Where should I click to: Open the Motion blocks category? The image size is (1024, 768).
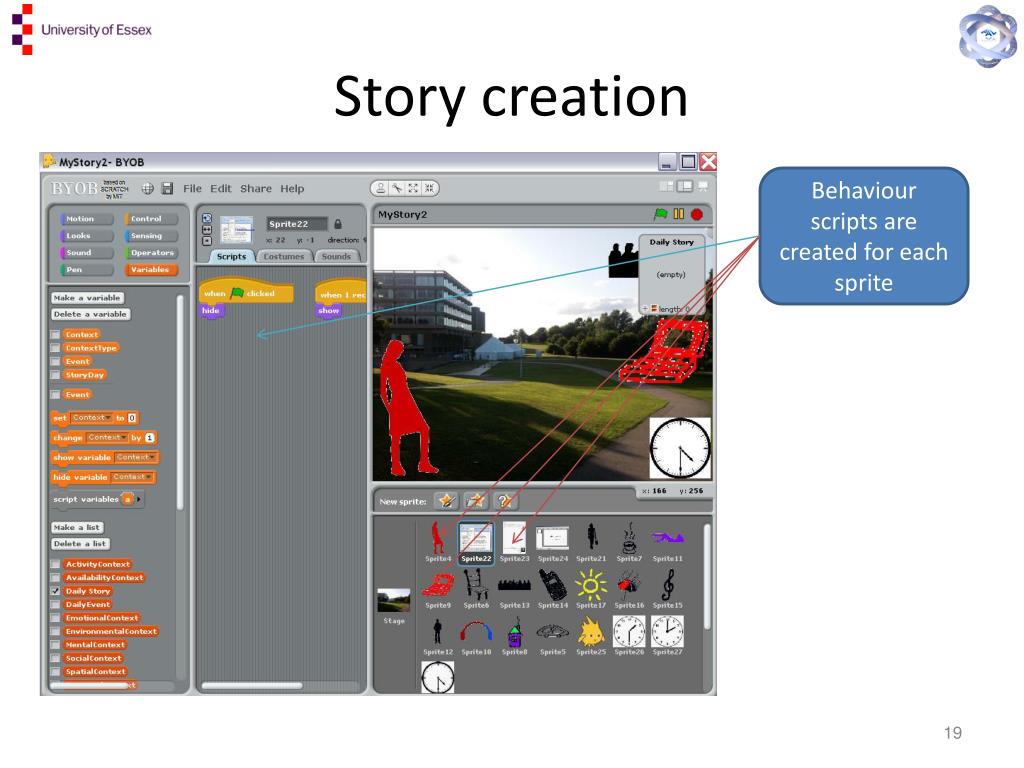tap(86, 219)
